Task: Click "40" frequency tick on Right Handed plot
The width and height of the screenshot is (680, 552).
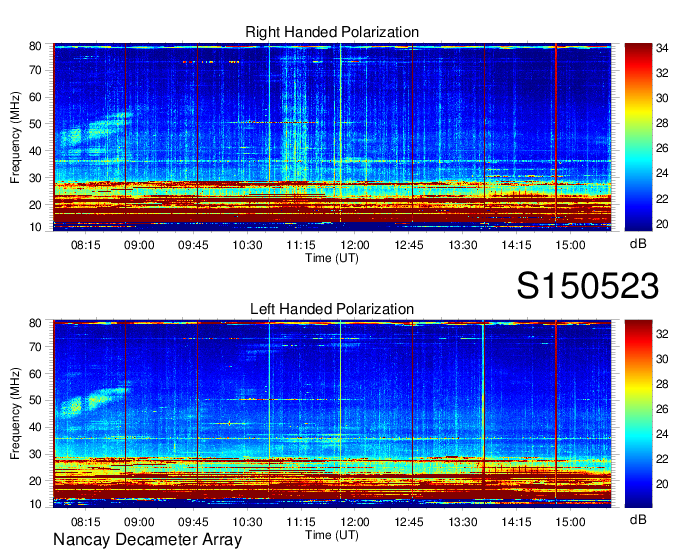Action: [35, 151]
